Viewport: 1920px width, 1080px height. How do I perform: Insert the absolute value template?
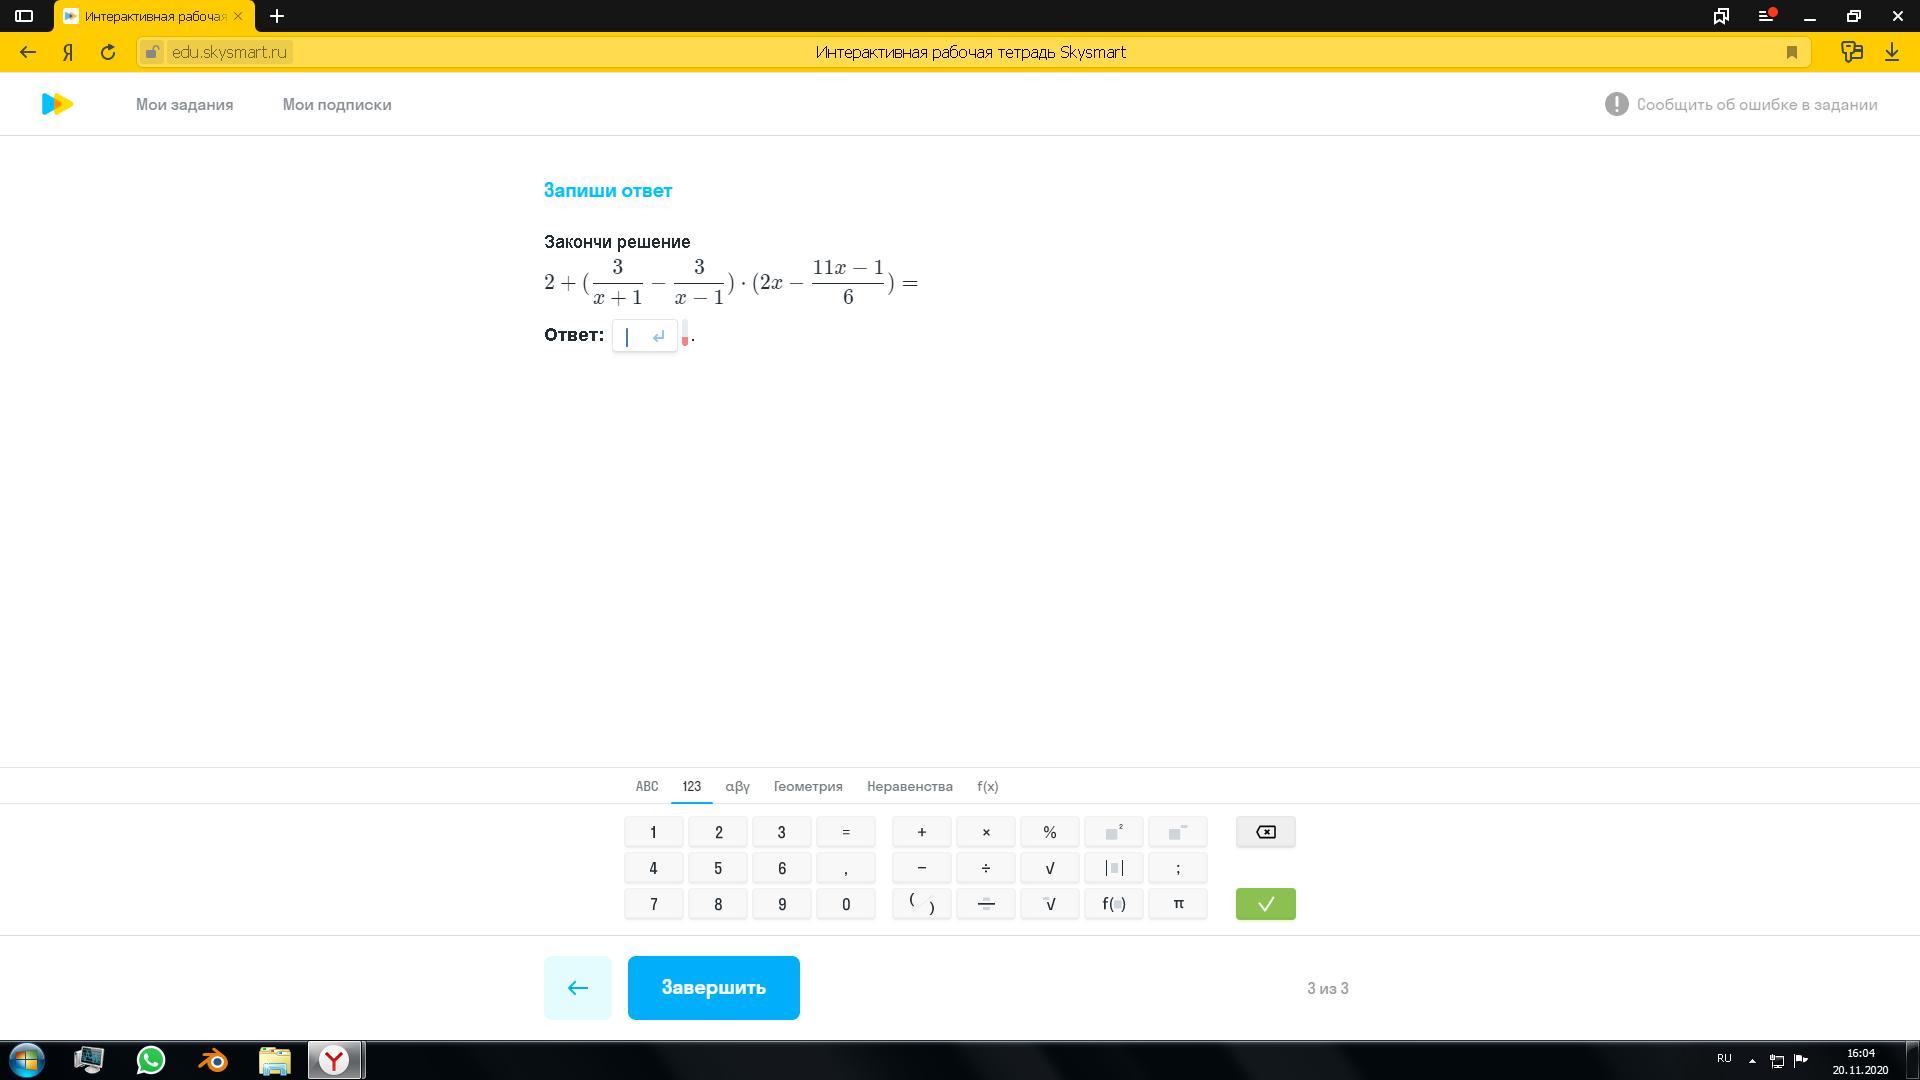(x=1113, y=868)
